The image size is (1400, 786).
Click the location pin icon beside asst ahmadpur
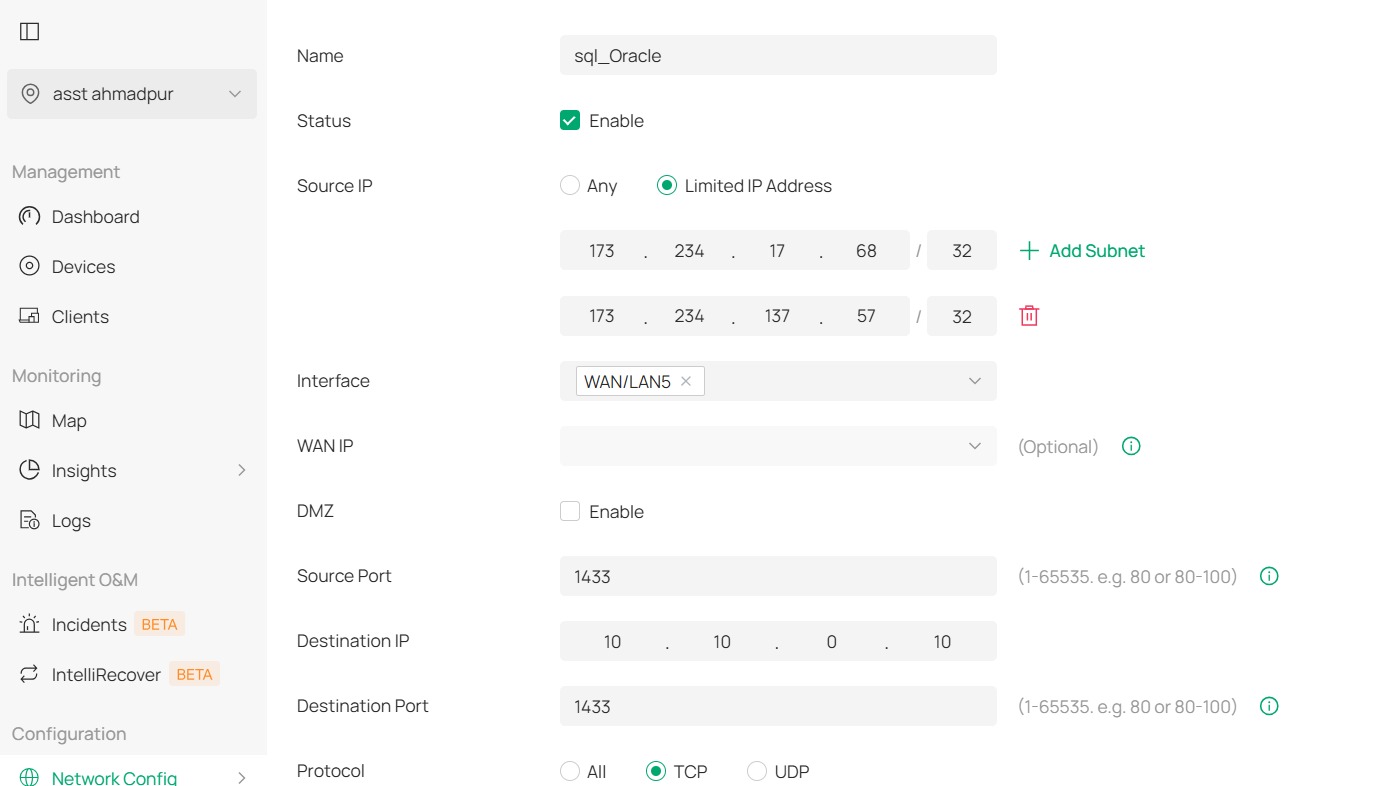[31, 94]
